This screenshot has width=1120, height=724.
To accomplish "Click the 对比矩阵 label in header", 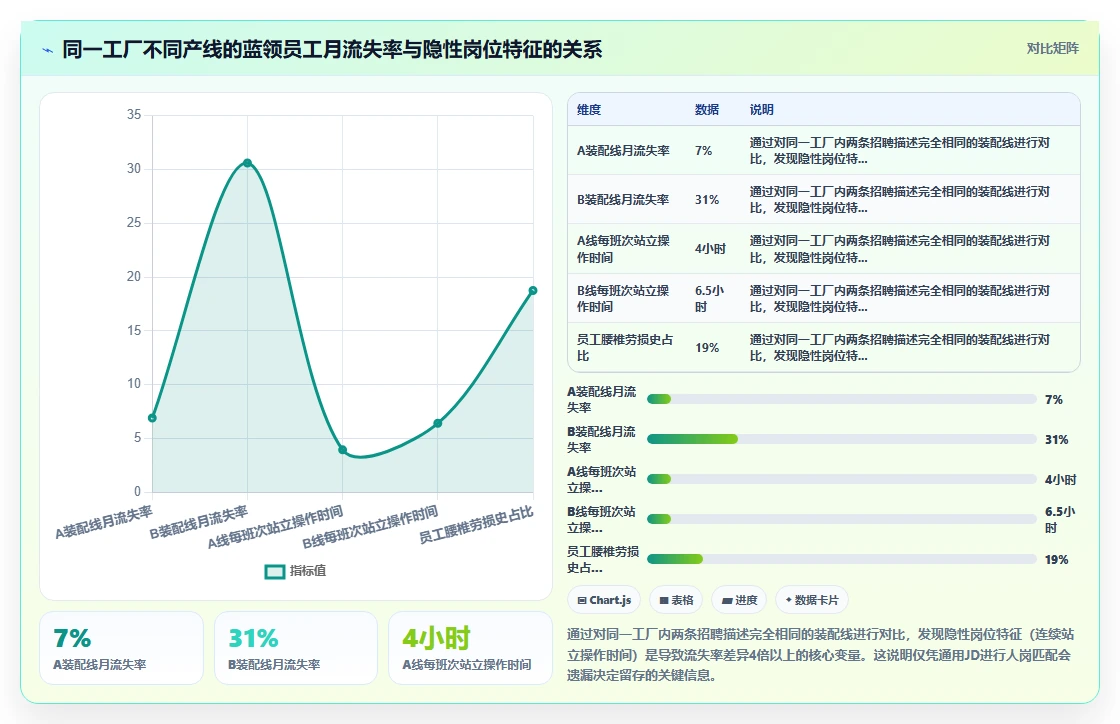I will coord(1052,49).
